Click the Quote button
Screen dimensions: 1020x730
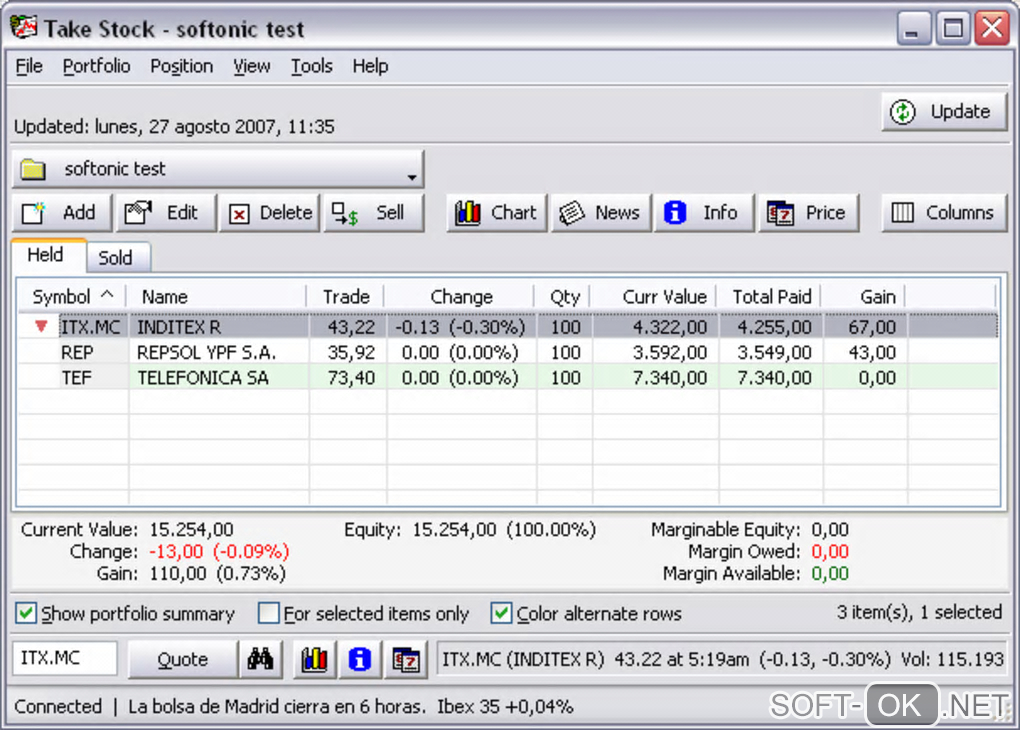click(182, 660)
